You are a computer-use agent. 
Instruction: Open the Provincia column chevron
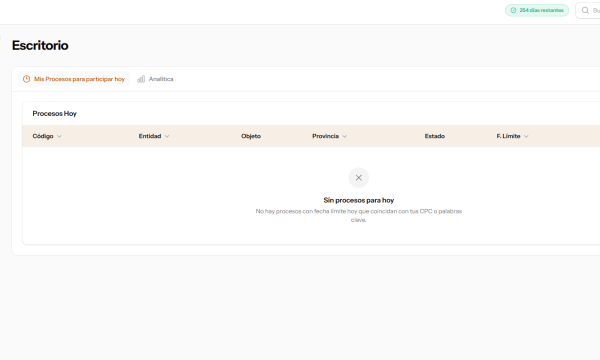click(344, 136)
